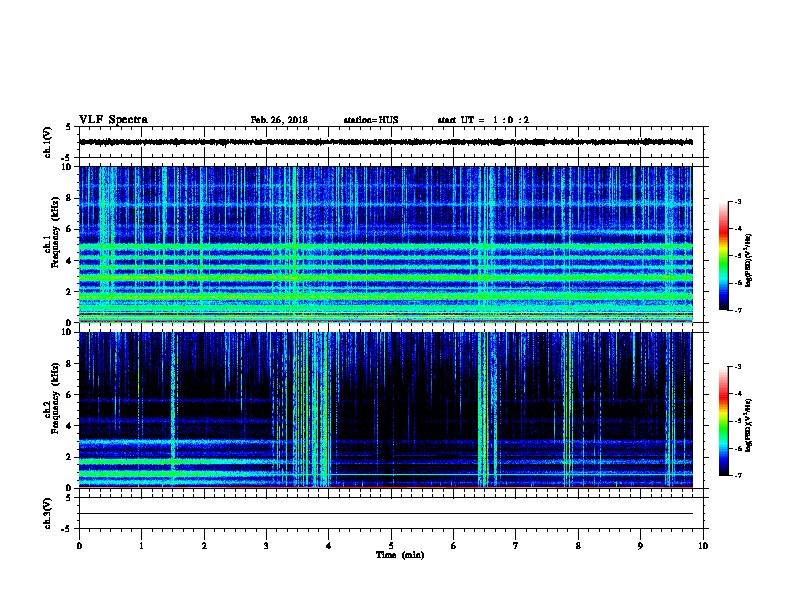Click the ch.1 "Frequency (kHz)" axis label
Image resolution: width=792 pixels, height=612 pixels.
[x=55, y=230]
